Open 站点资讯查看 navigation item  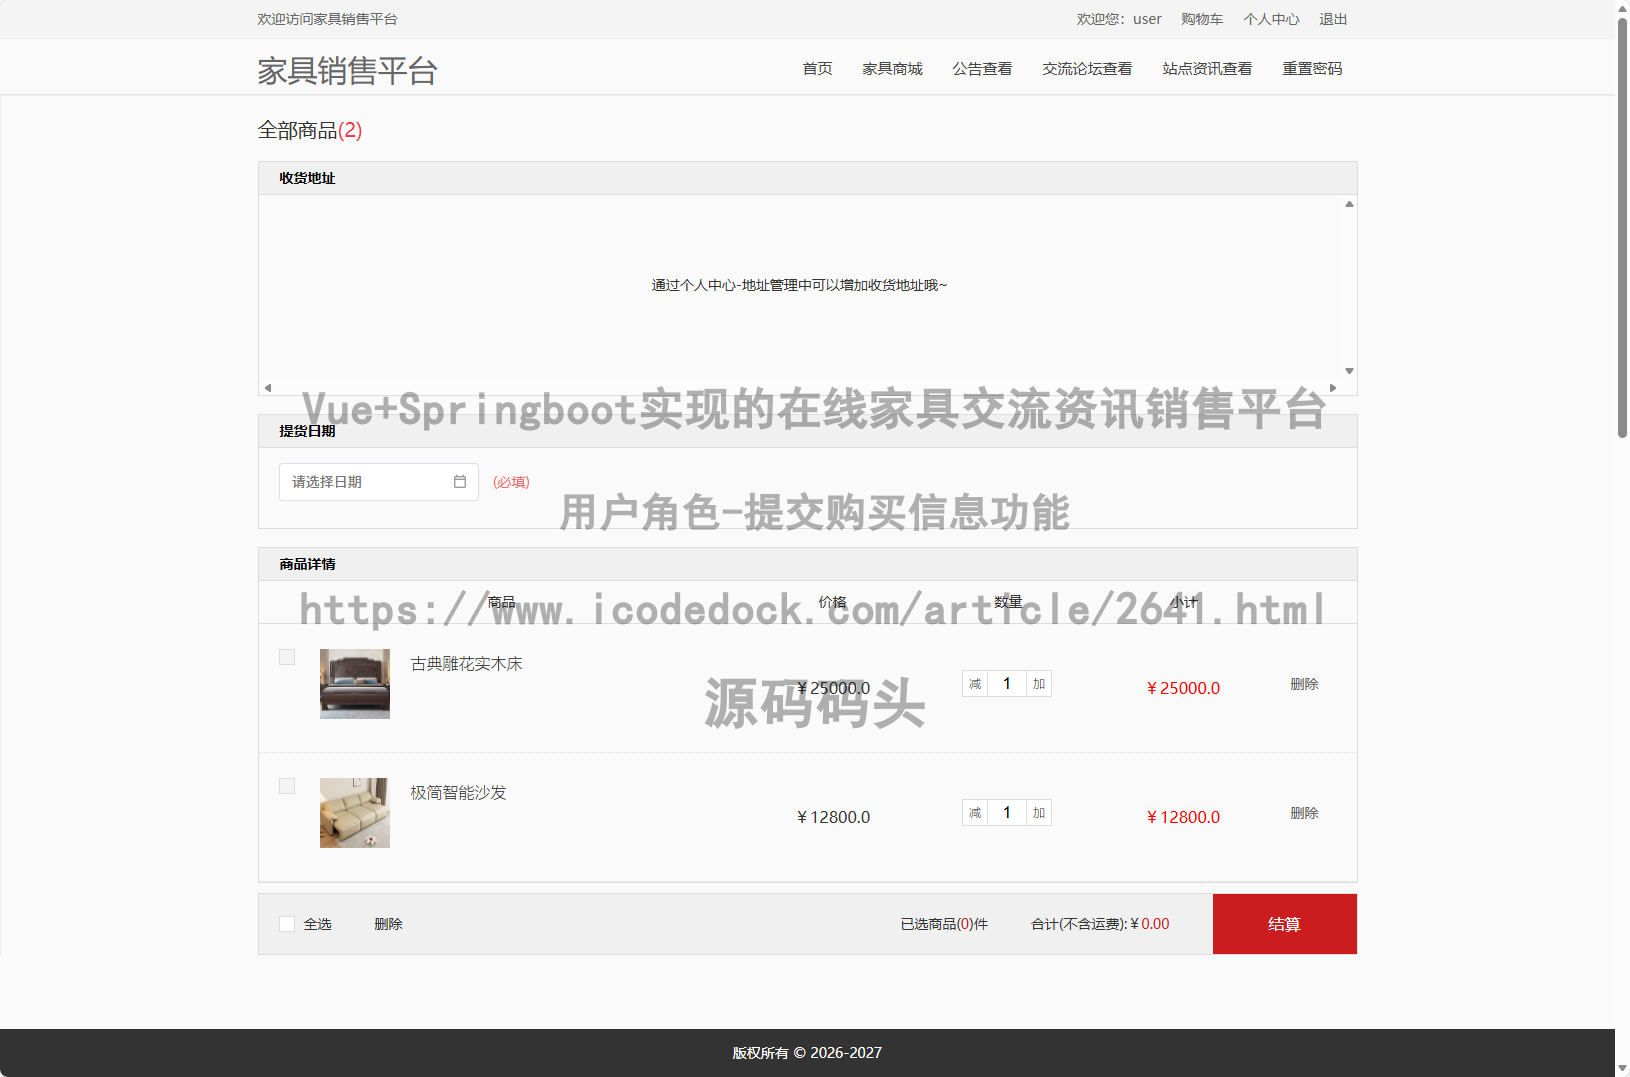[x=1207, y=69]
